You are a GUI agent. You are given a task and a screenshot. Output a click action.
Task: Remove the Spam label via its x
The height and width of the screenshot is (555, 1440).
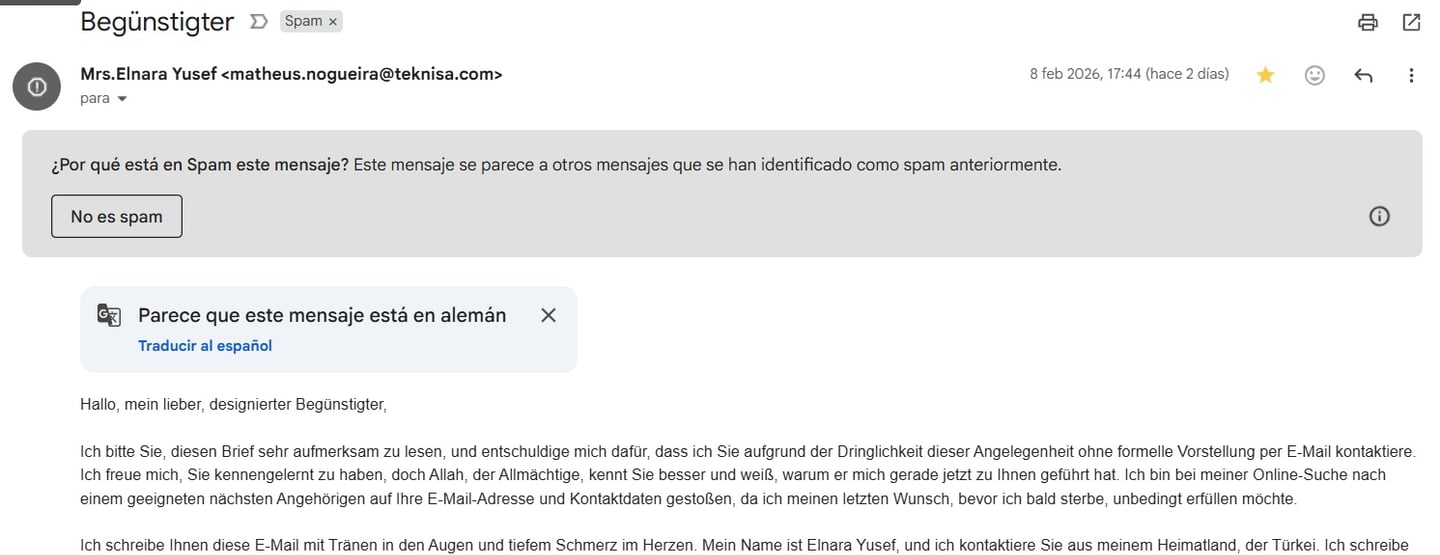tap(333, 21)
